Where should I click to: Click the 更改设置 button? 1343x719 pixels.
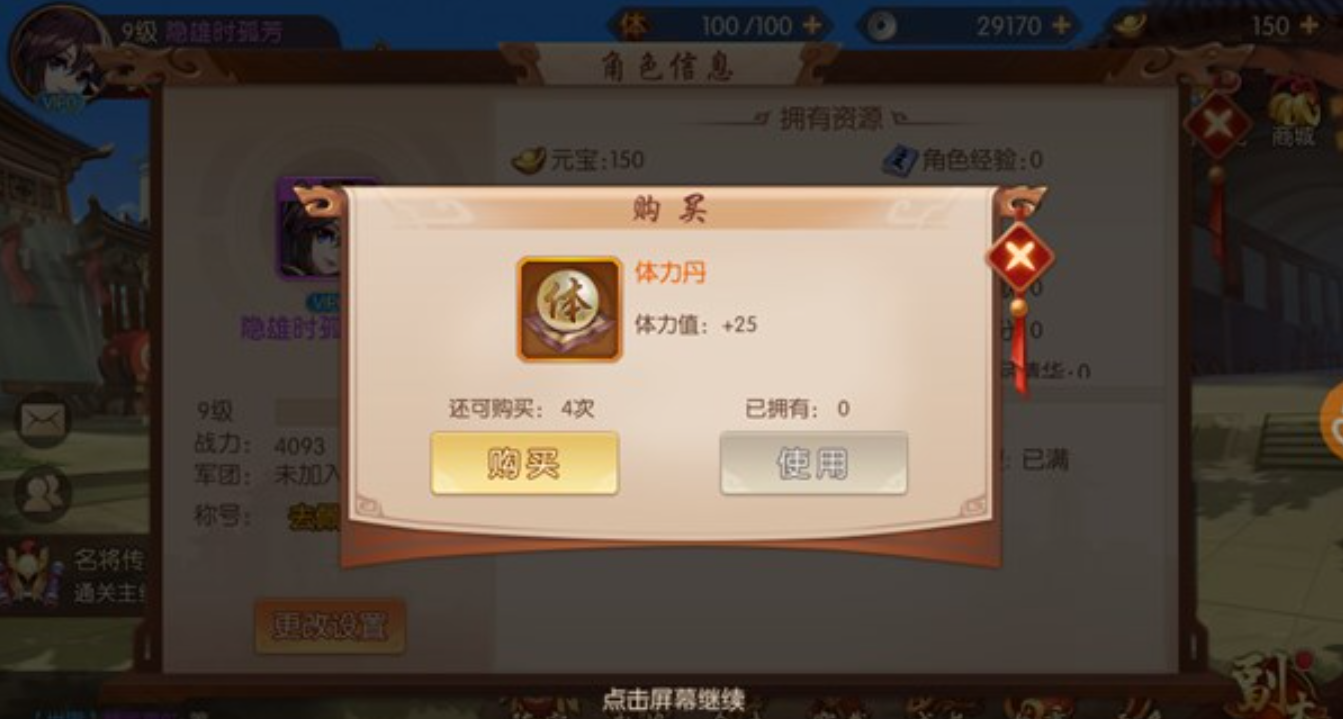(330, 626)
